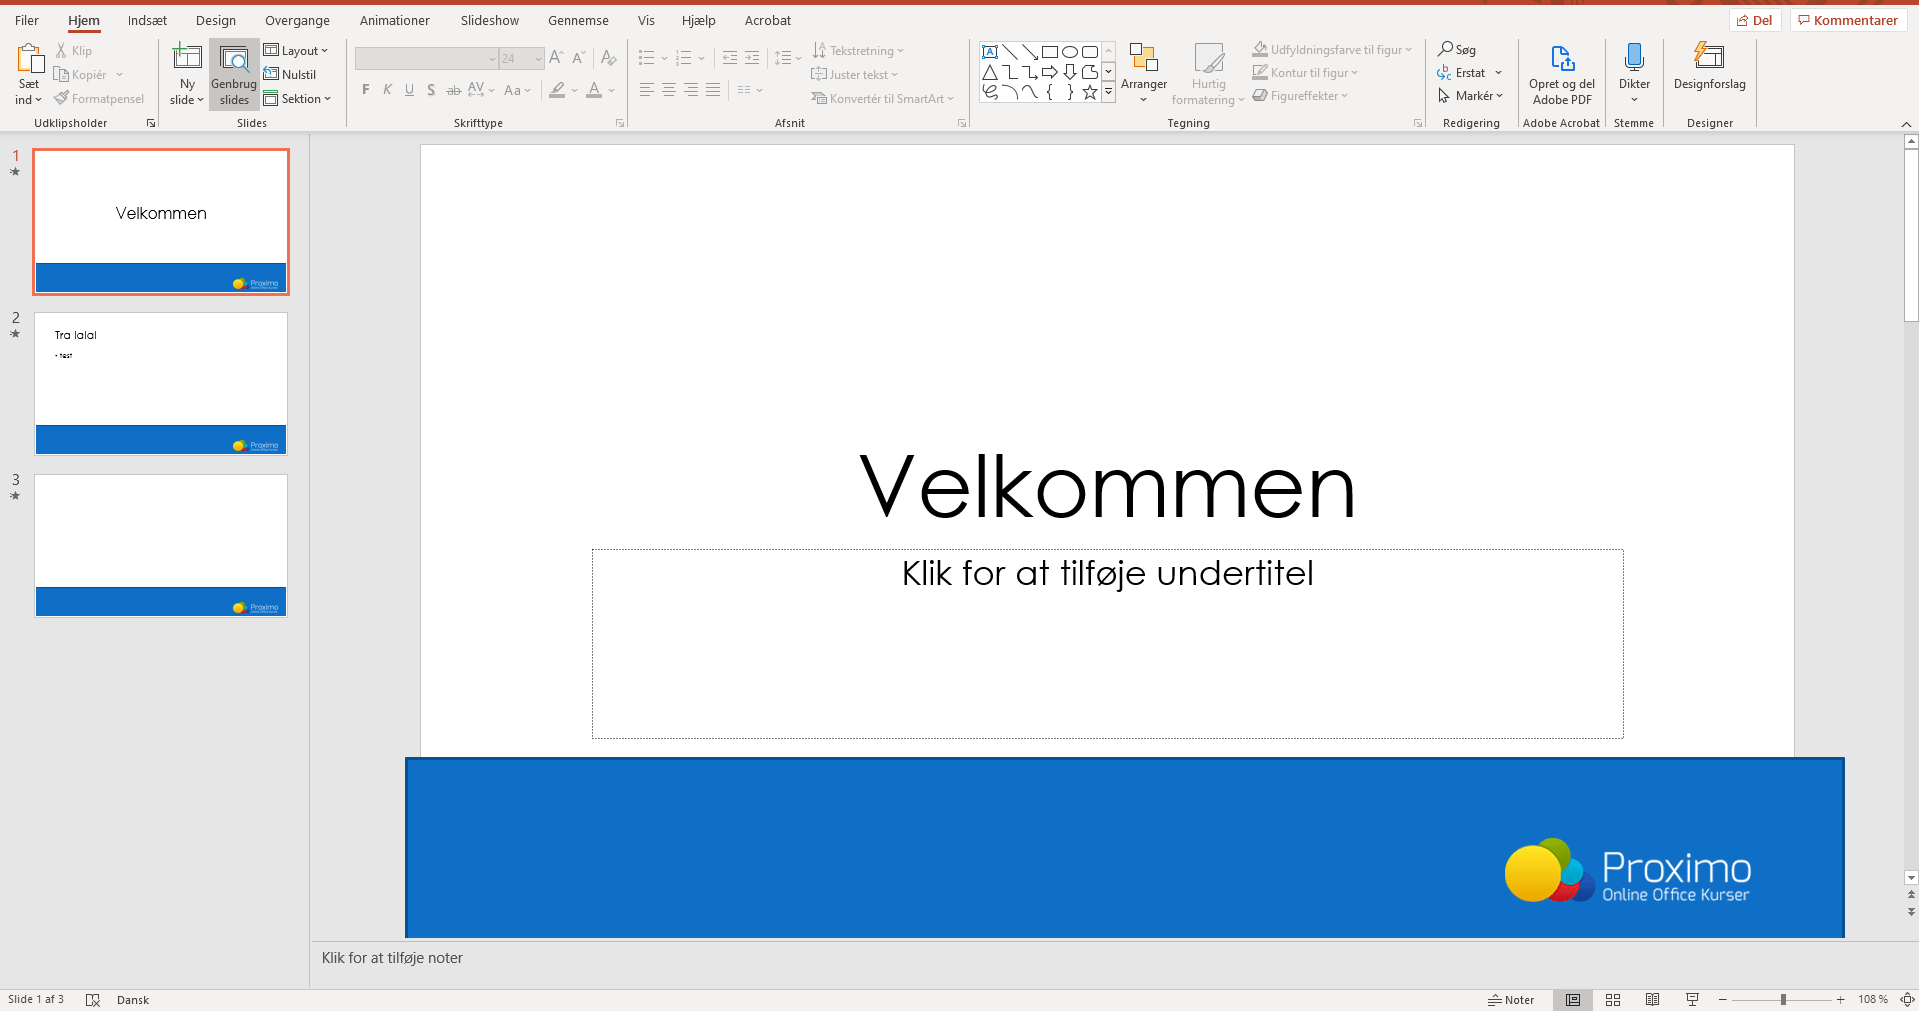The width and height of the screenshot is (1919, 1011).
Task: Toggle bullet list formatting
Action: click(x=647, y=58)
